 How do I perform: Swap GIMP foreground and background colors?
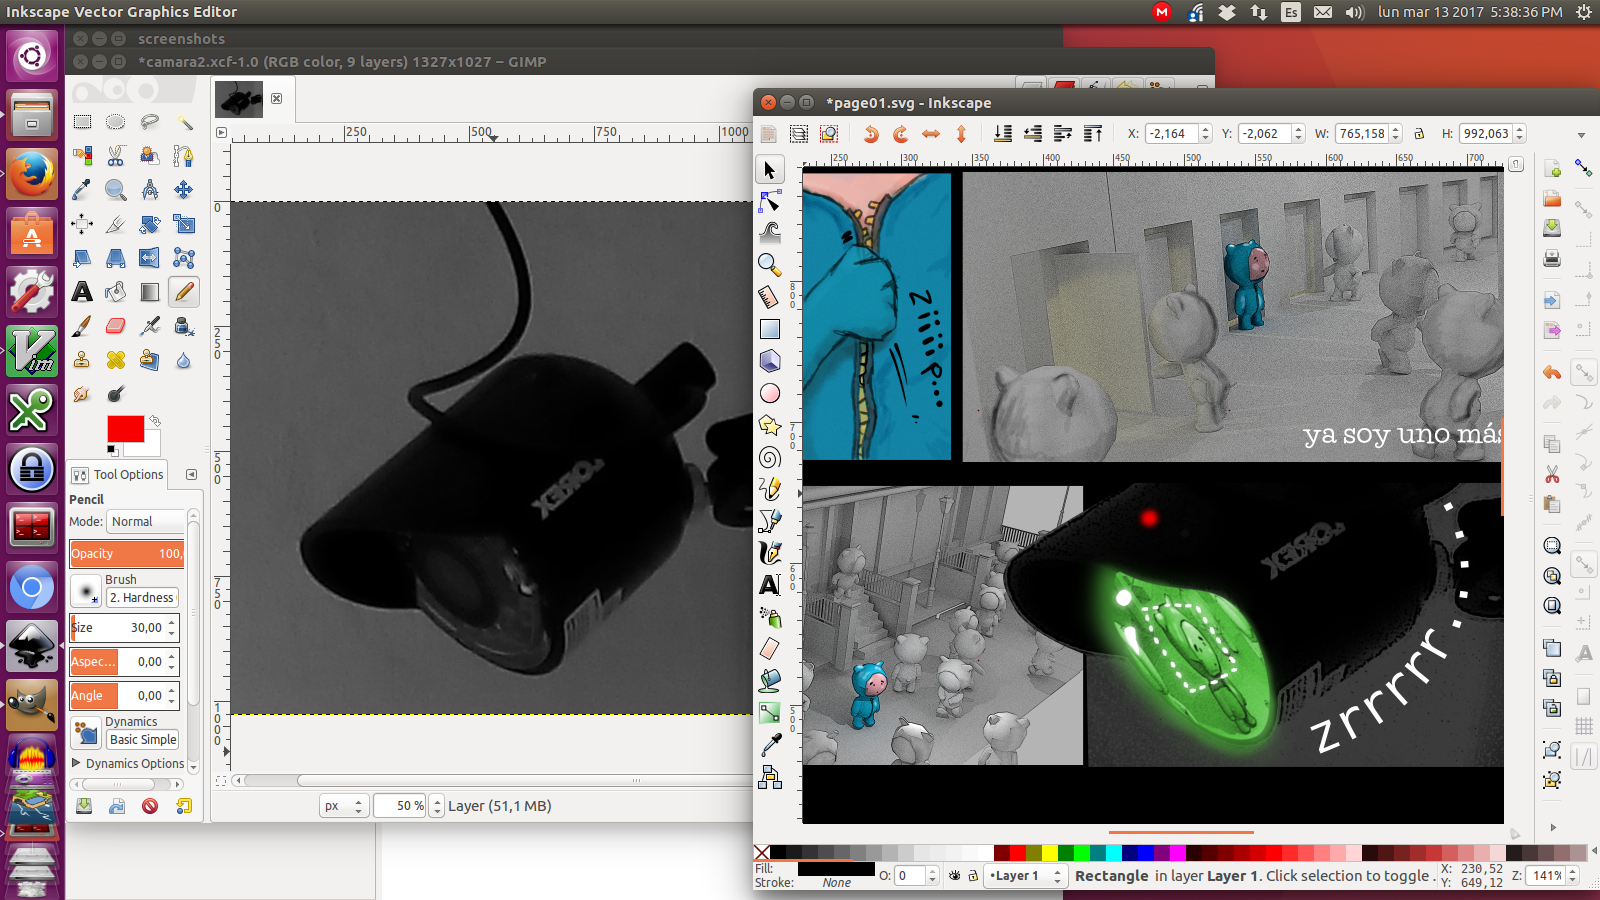155,421
